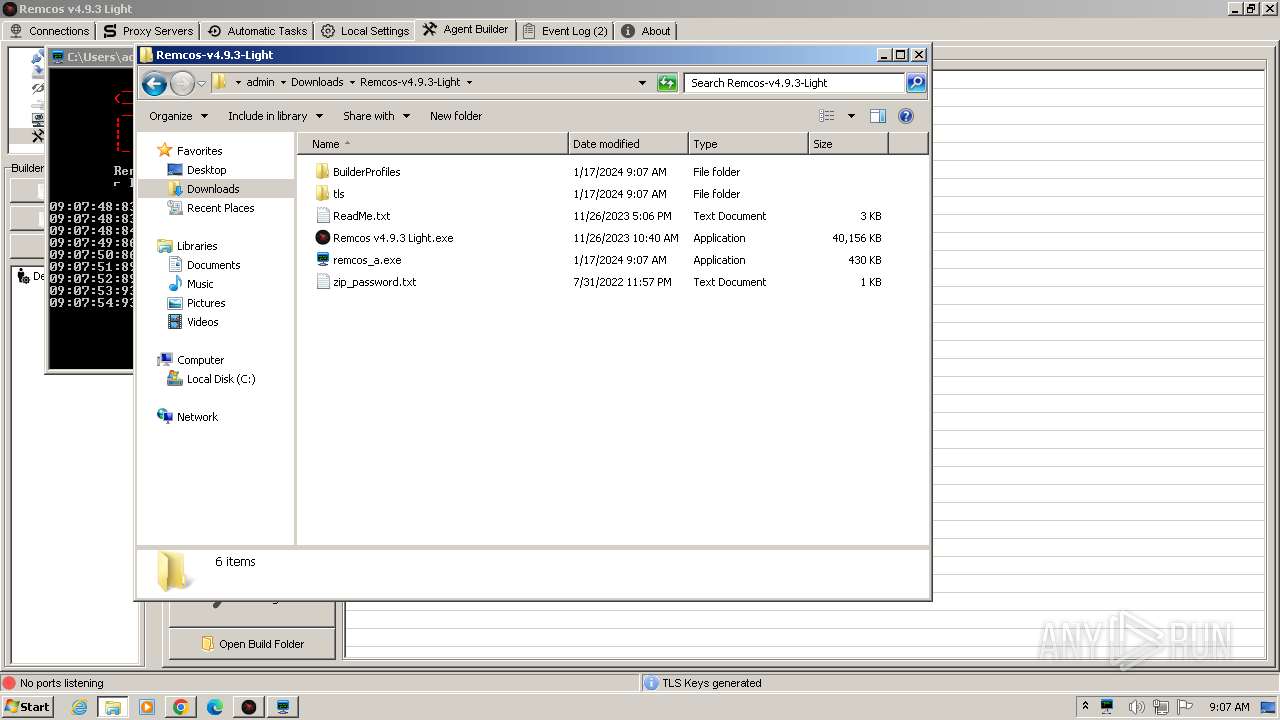
Task: Click the console window taskbar icon
Action: (283, 707)
